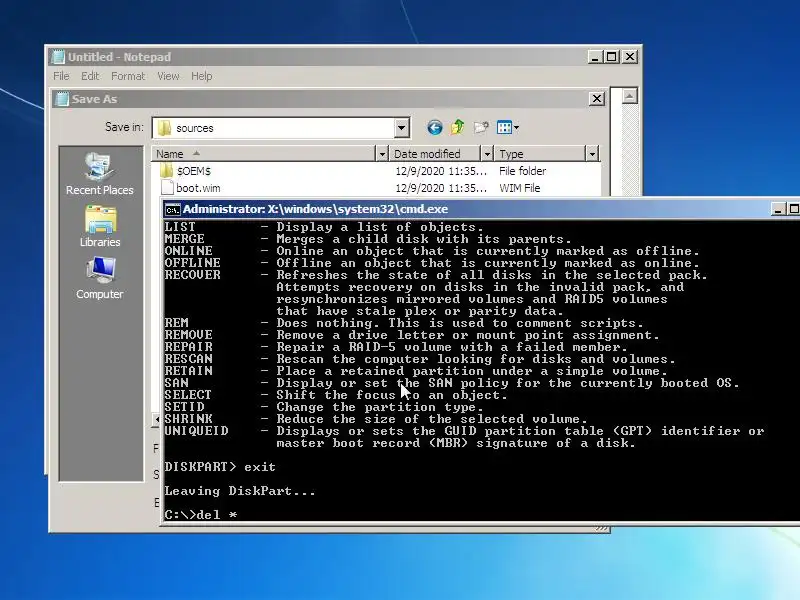The height and width of the screenshot is (600, 800).
Task: Click the 'DISKPART> exit' line
Action: [x=220, y=467]
